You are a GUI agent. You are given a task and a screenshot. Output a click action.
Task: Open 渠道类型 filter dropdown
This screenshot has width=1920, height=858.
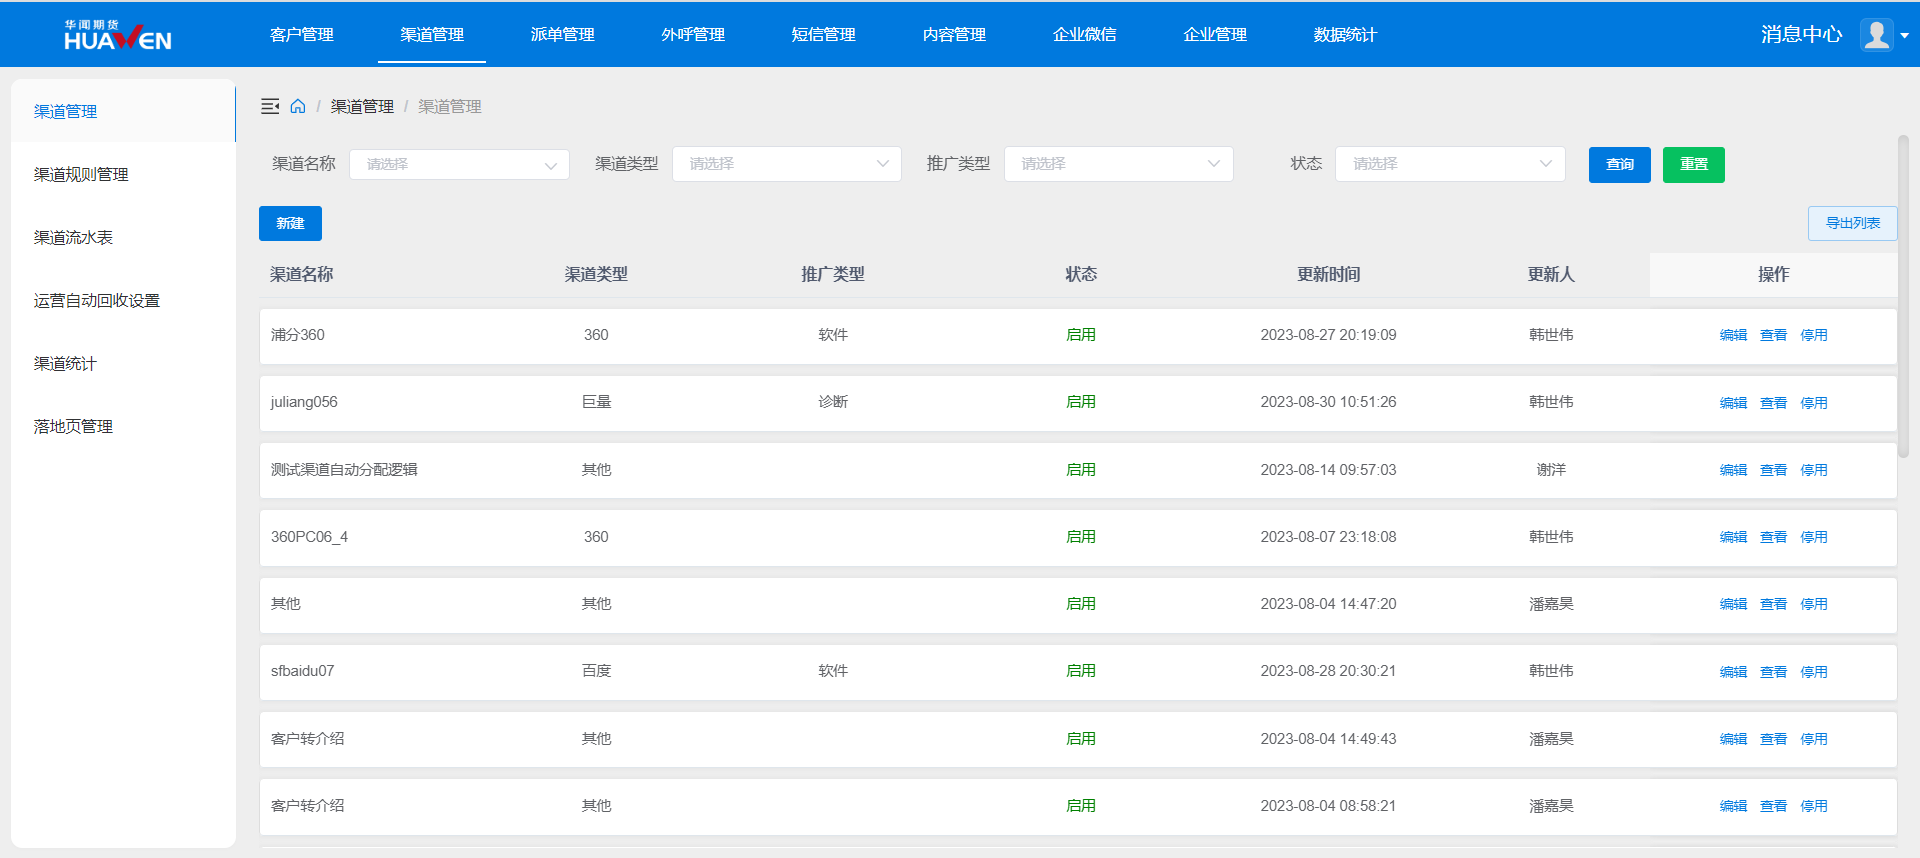[787, 164]
